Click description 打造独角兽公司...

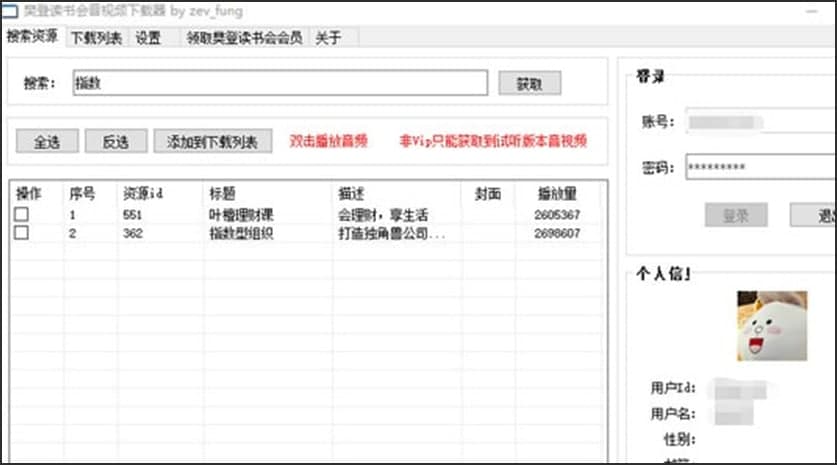[391, 233]
